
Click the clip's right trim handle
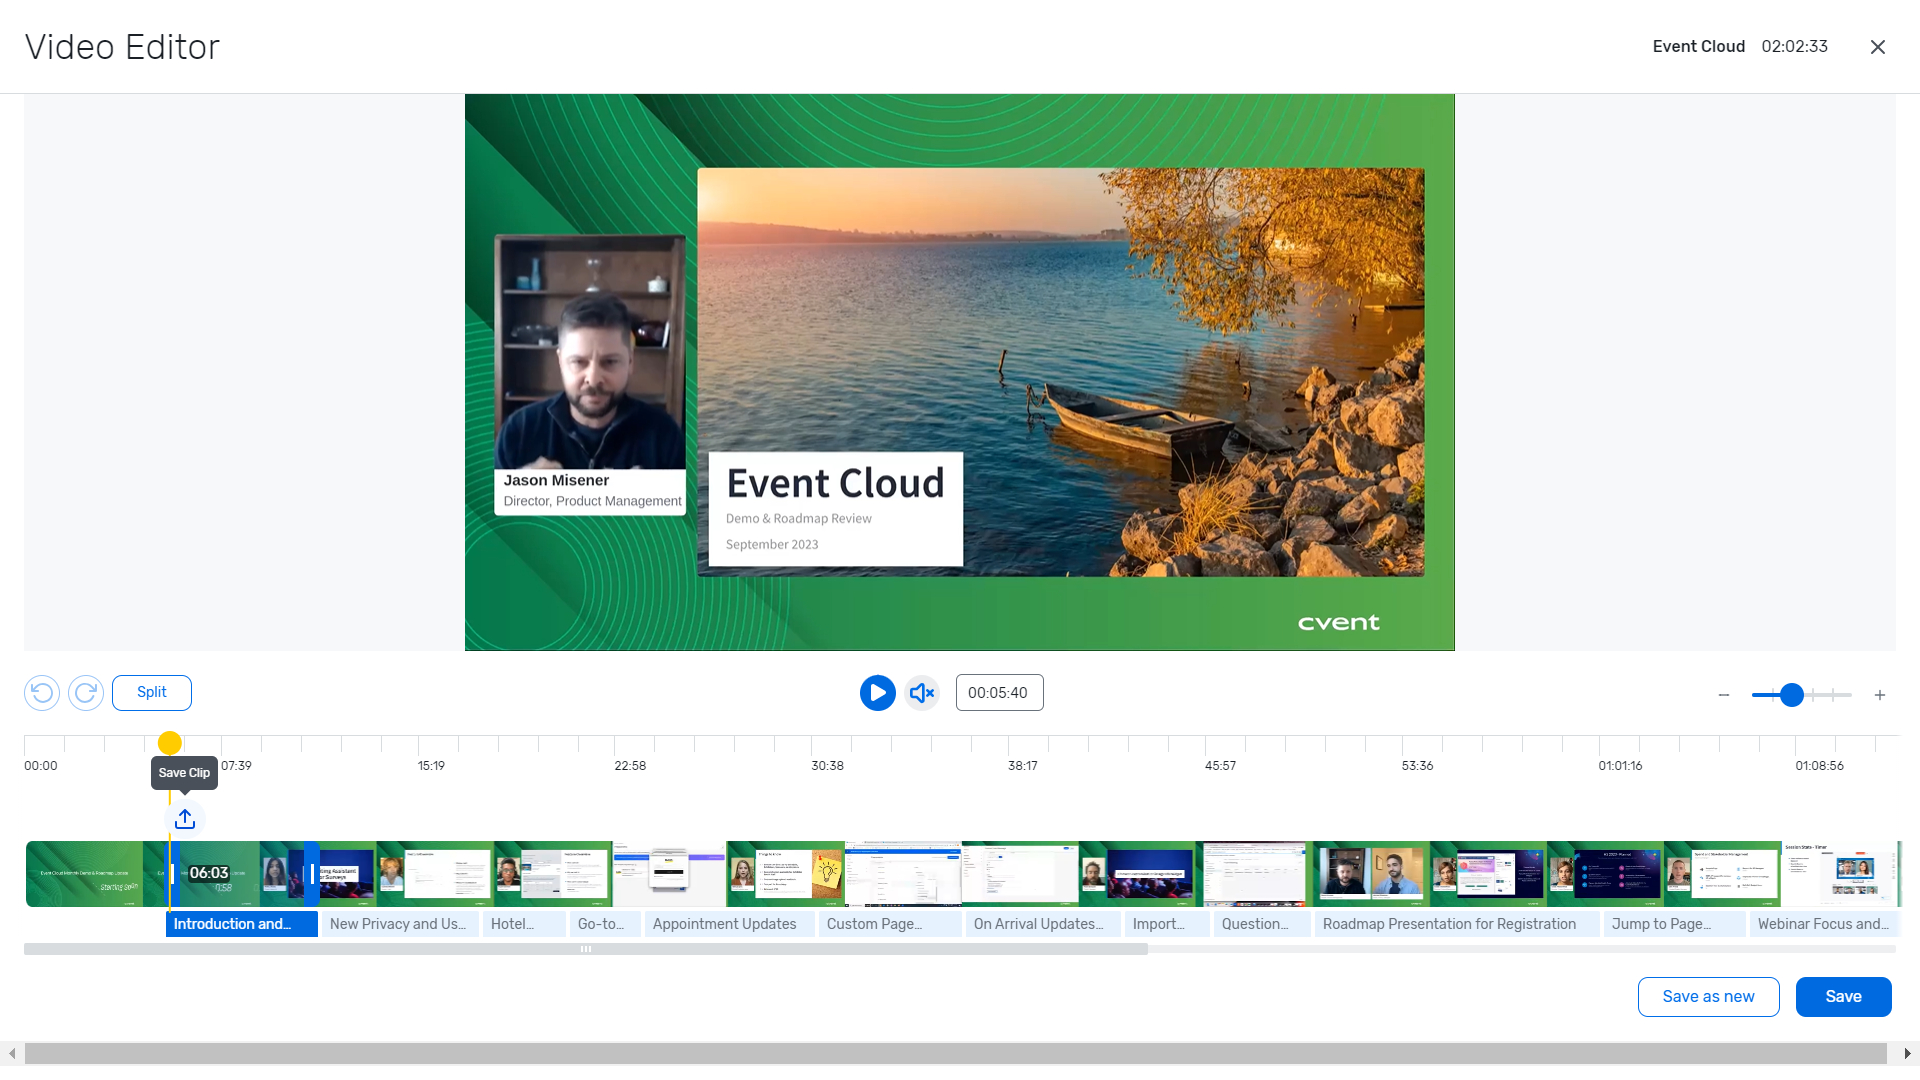[312, 874]
